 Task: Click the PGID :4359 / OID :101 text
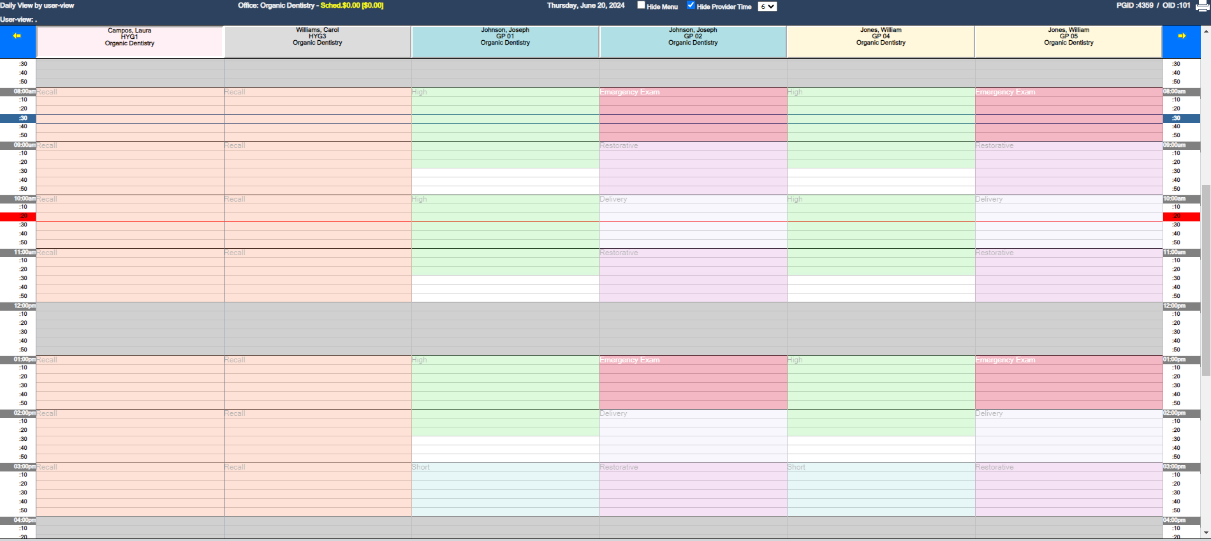[x=1154, y=6]
